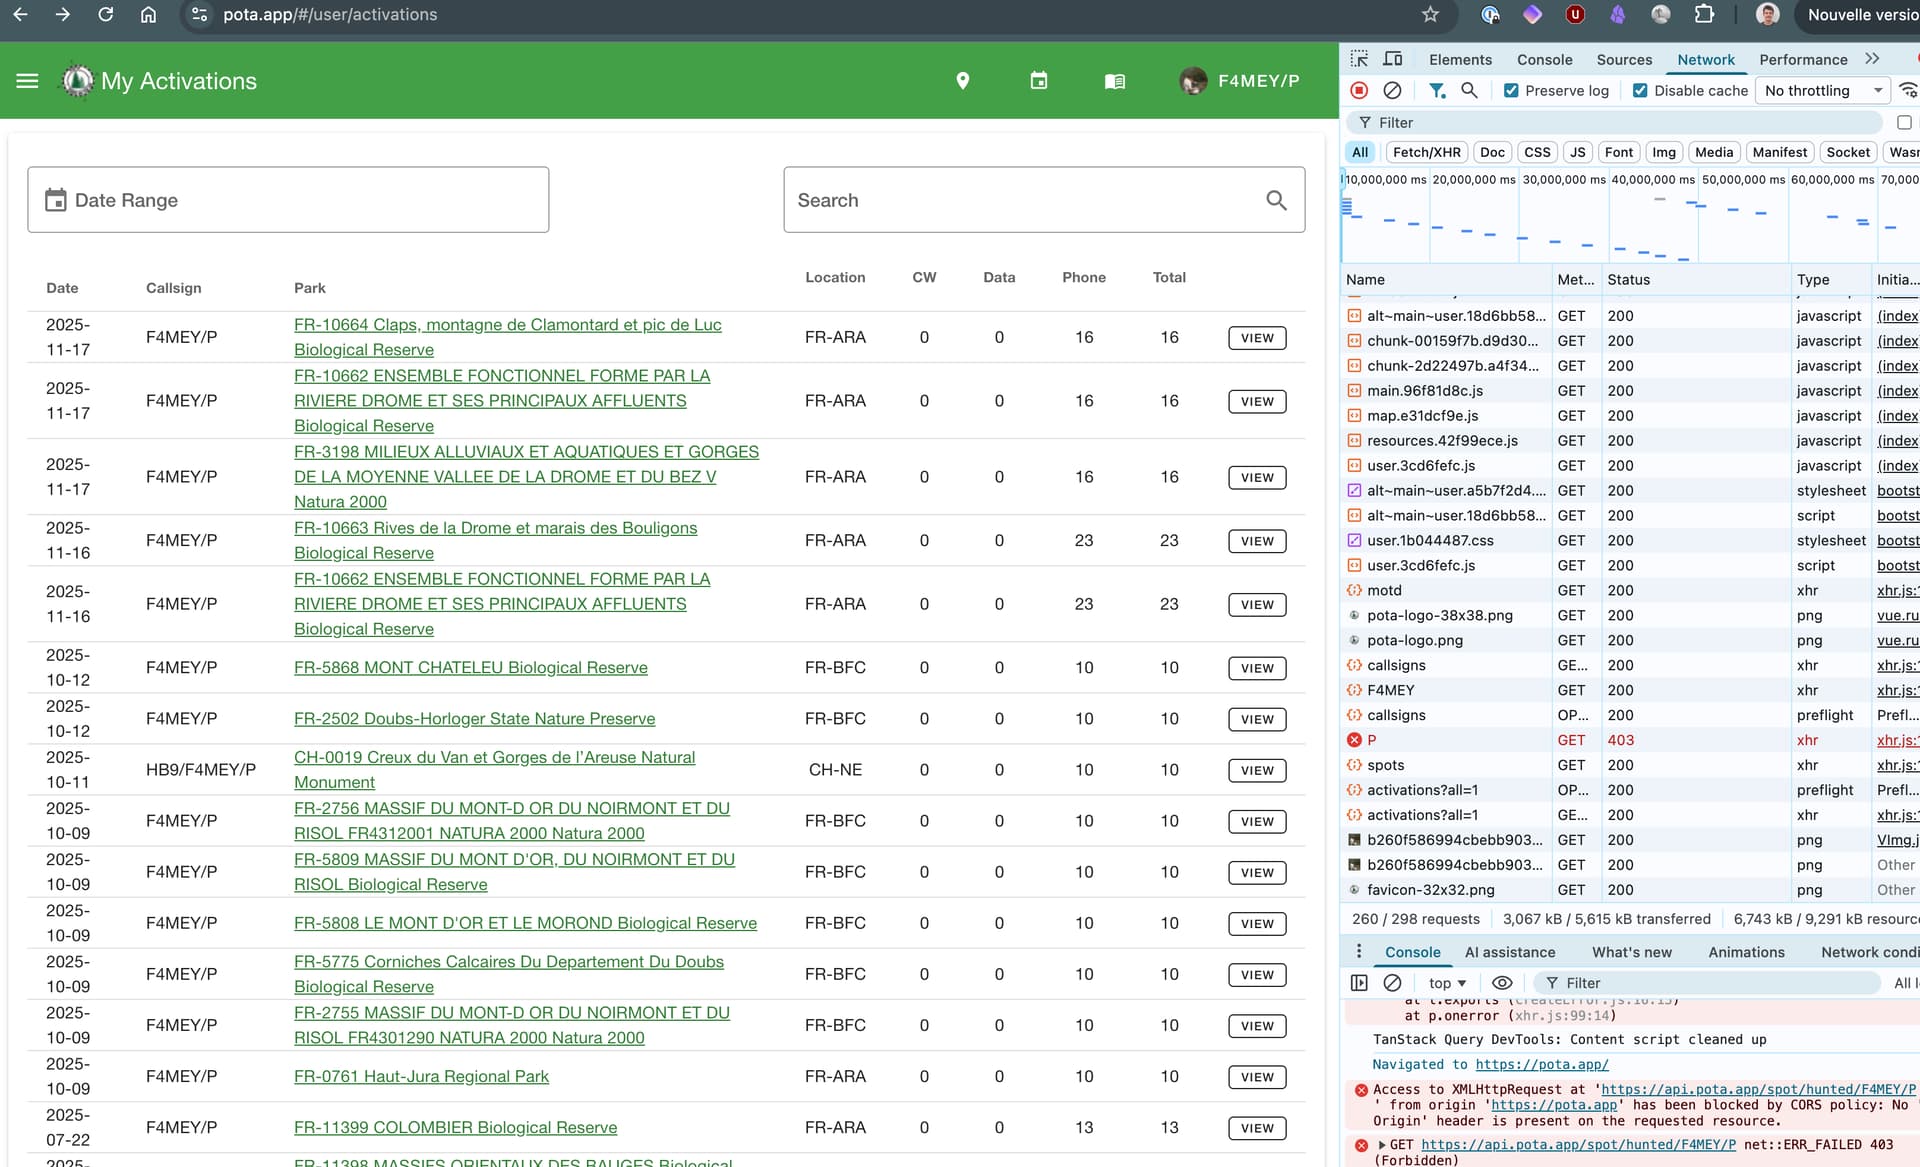Open the calendar icon in header

click(1039, 81)
